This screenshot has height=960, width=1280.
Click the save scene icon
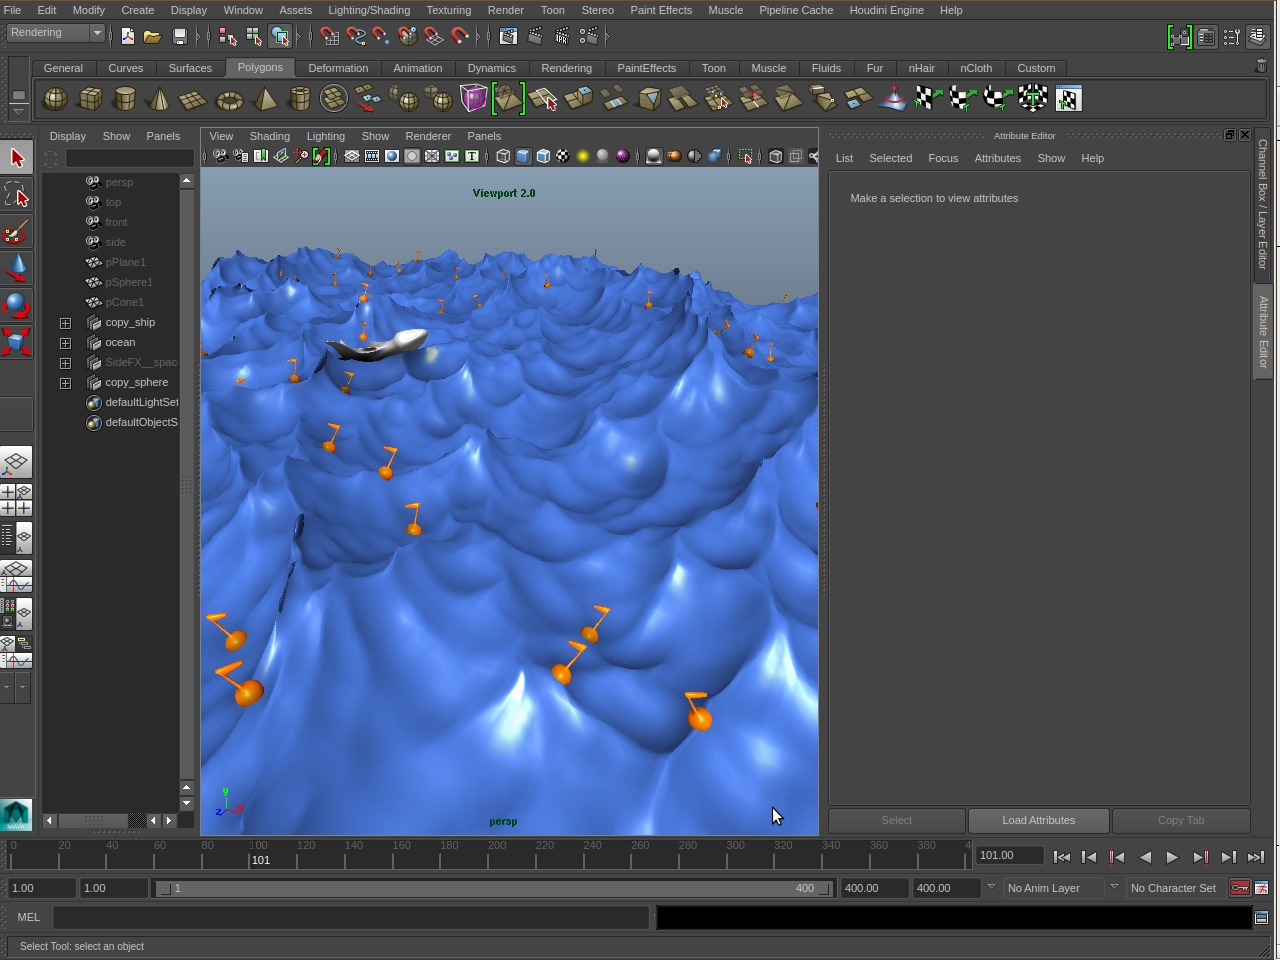(x=180, y=37)
